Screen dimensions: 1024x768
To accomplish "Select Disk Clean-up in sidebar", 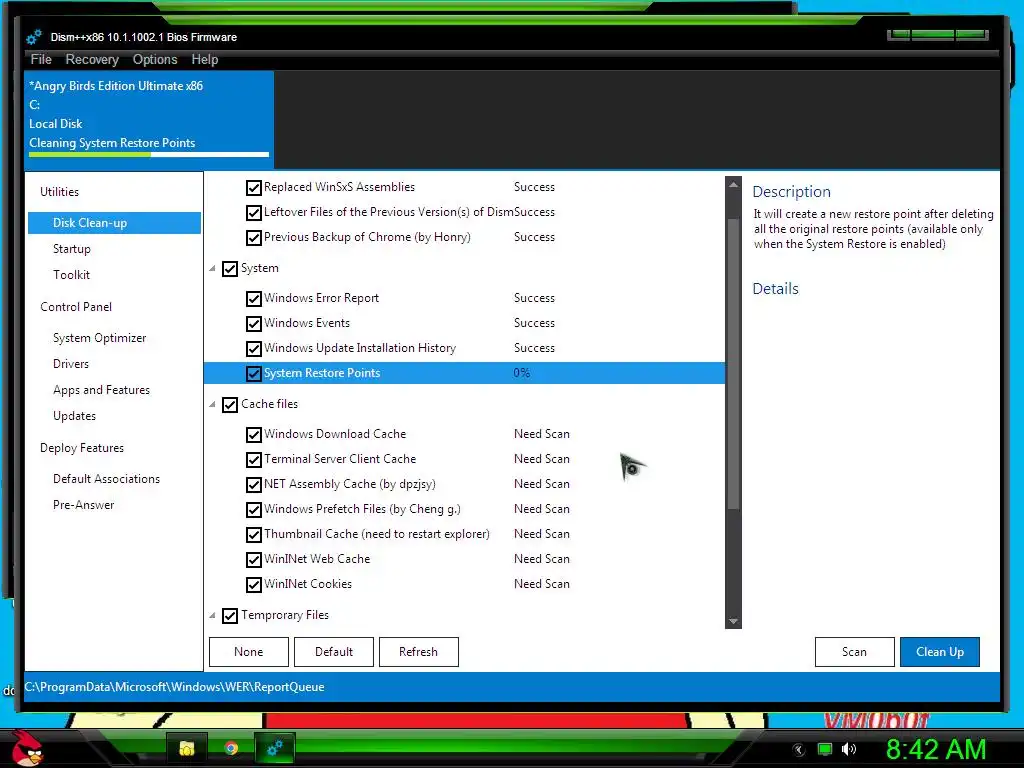I will 114,223.
